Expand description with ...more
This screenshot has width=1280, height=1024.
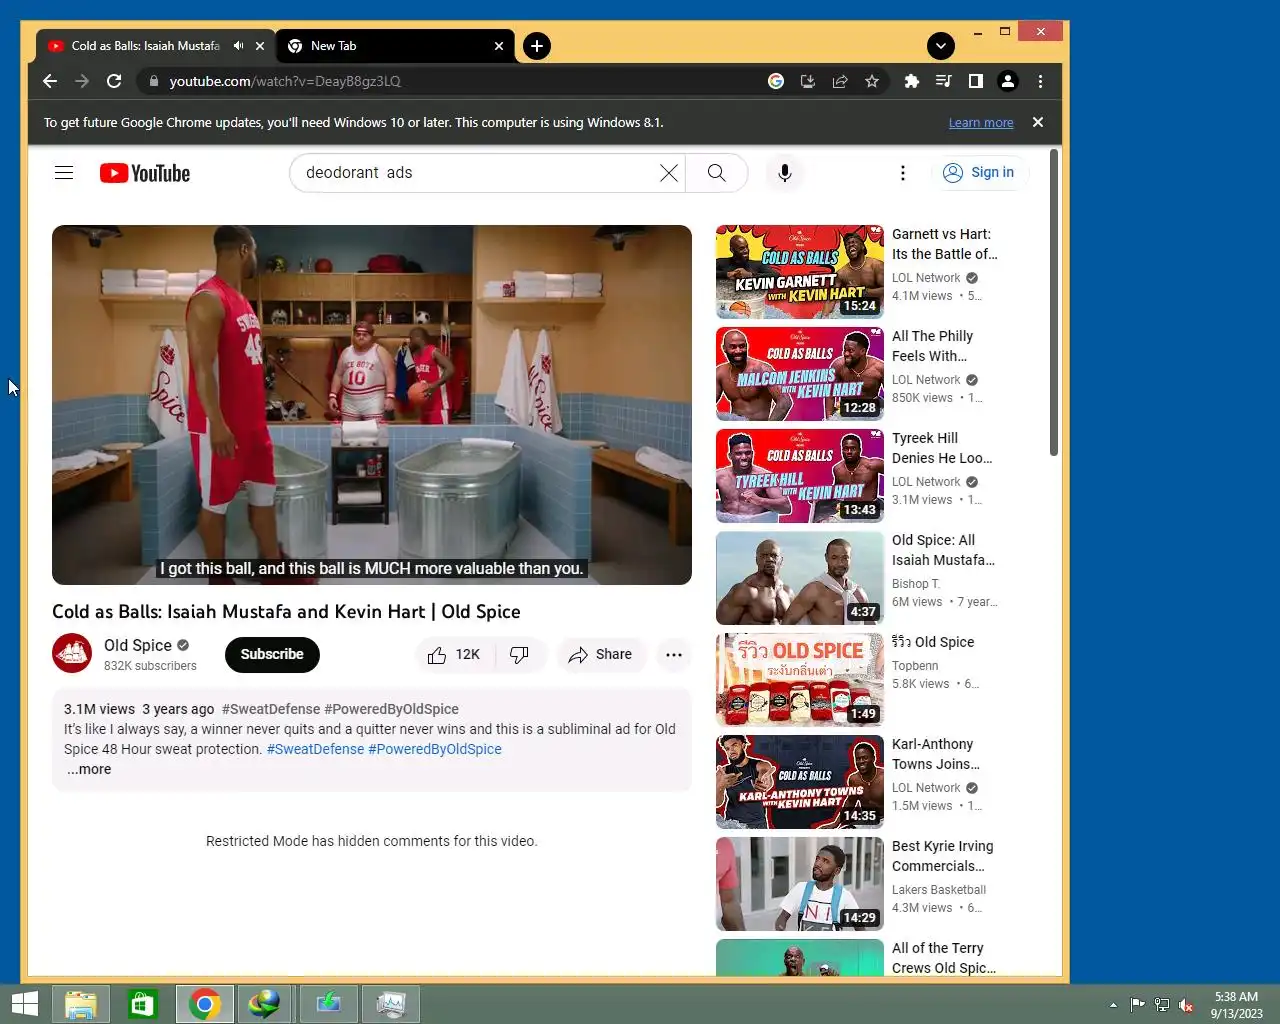(x=89, y=769)
